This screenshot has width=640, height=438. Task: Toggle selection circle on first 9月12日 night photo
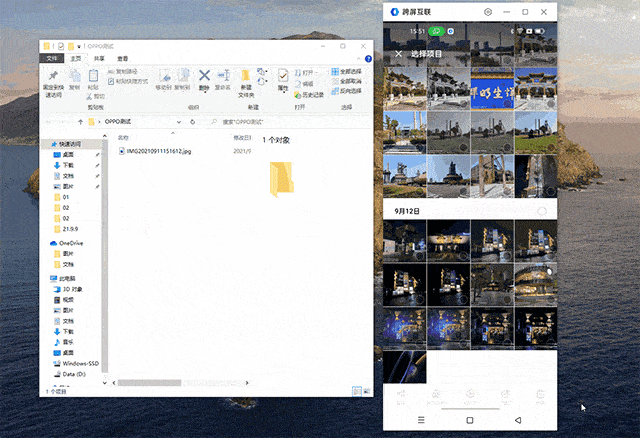pos(419,256)
